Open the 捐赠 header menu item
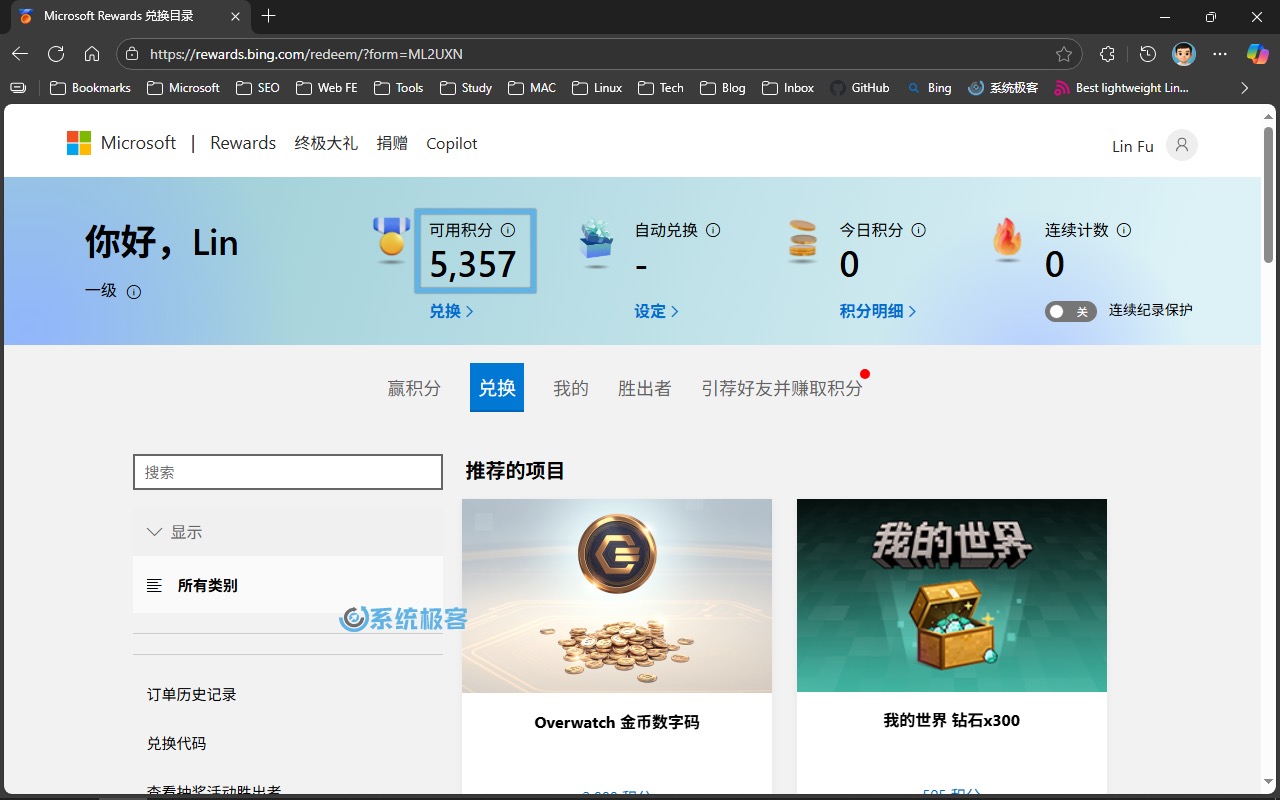 click(392, 143)
